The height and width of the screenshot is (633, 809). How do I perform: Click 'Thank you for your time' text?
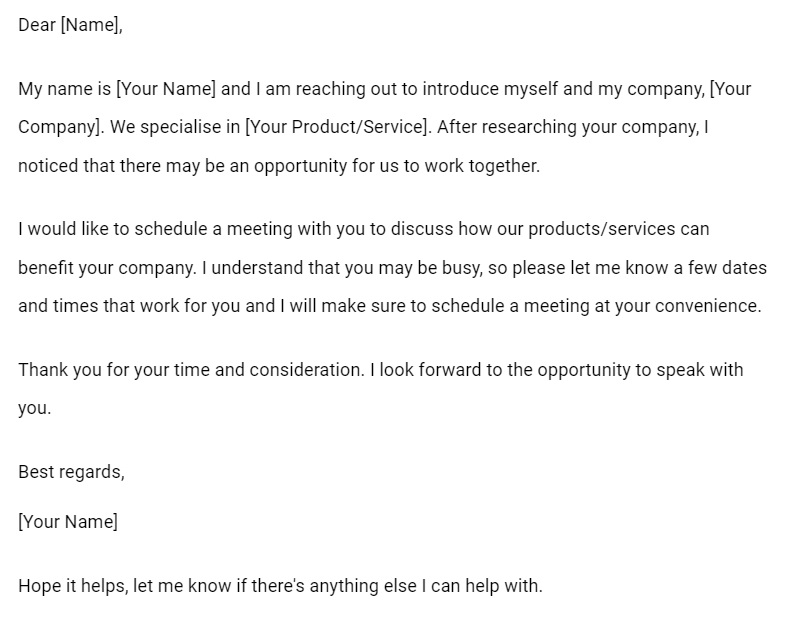(114, 370)
